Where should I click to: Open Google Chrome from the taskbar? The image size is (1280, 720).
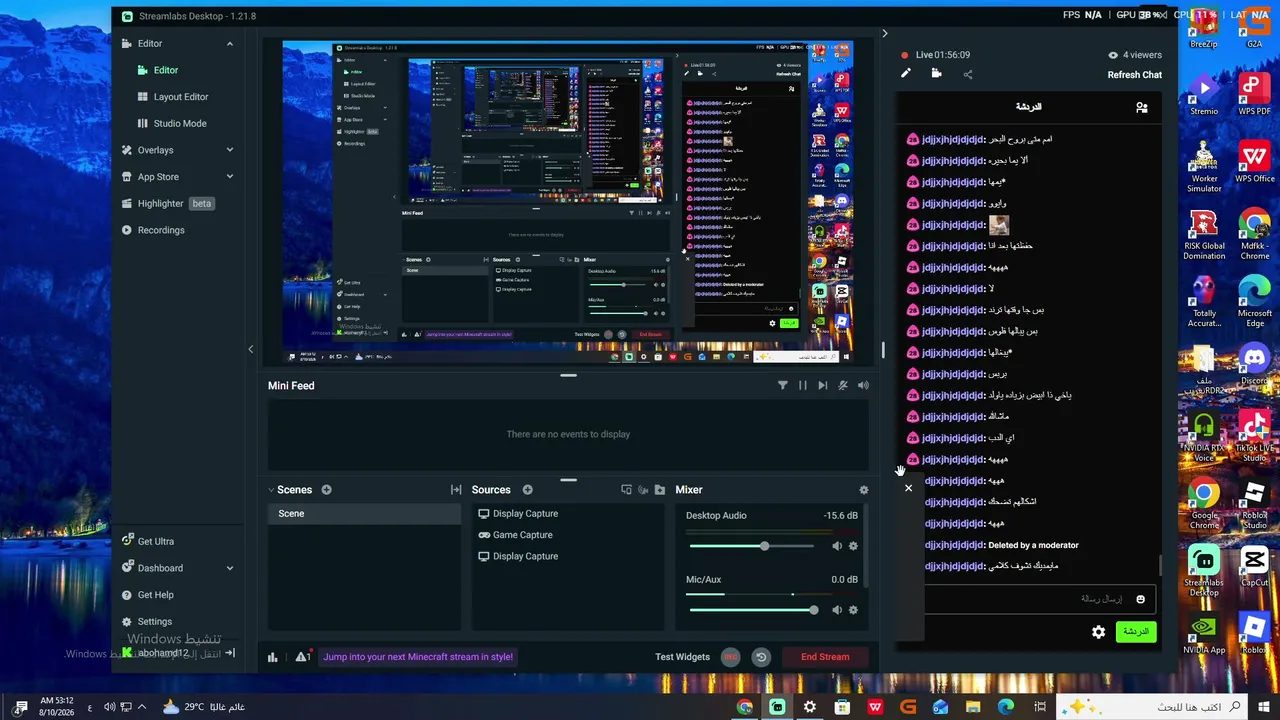tap(745, 707)
